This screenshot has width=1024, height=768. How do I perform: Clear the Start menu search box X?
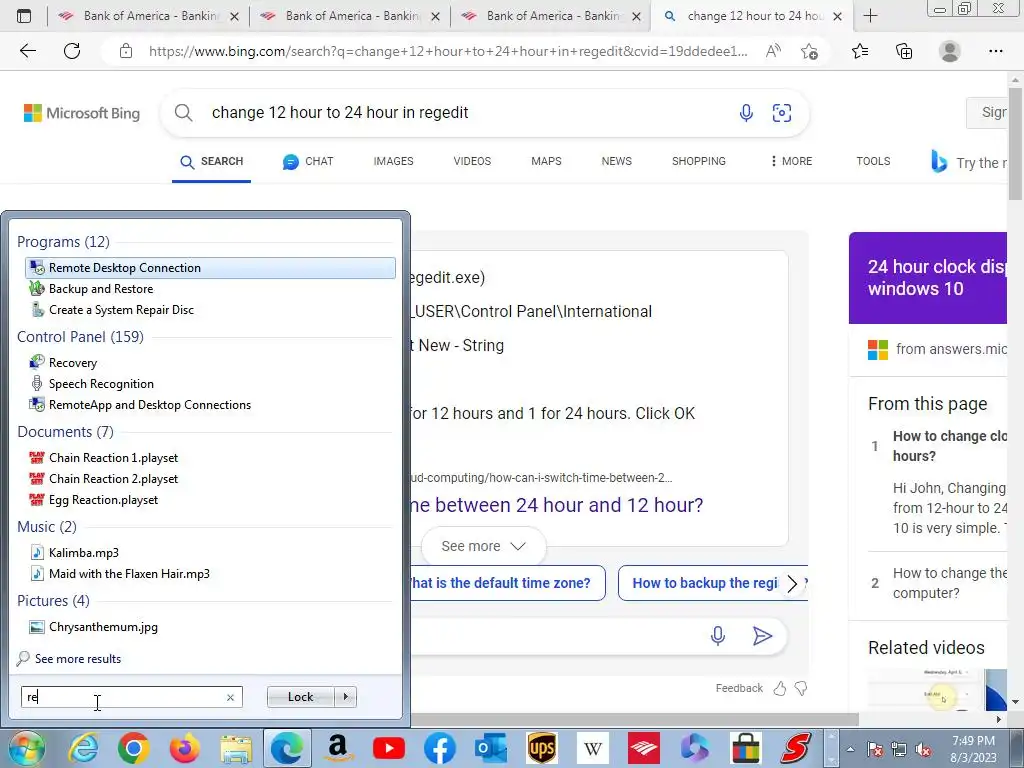pos(230,697)
